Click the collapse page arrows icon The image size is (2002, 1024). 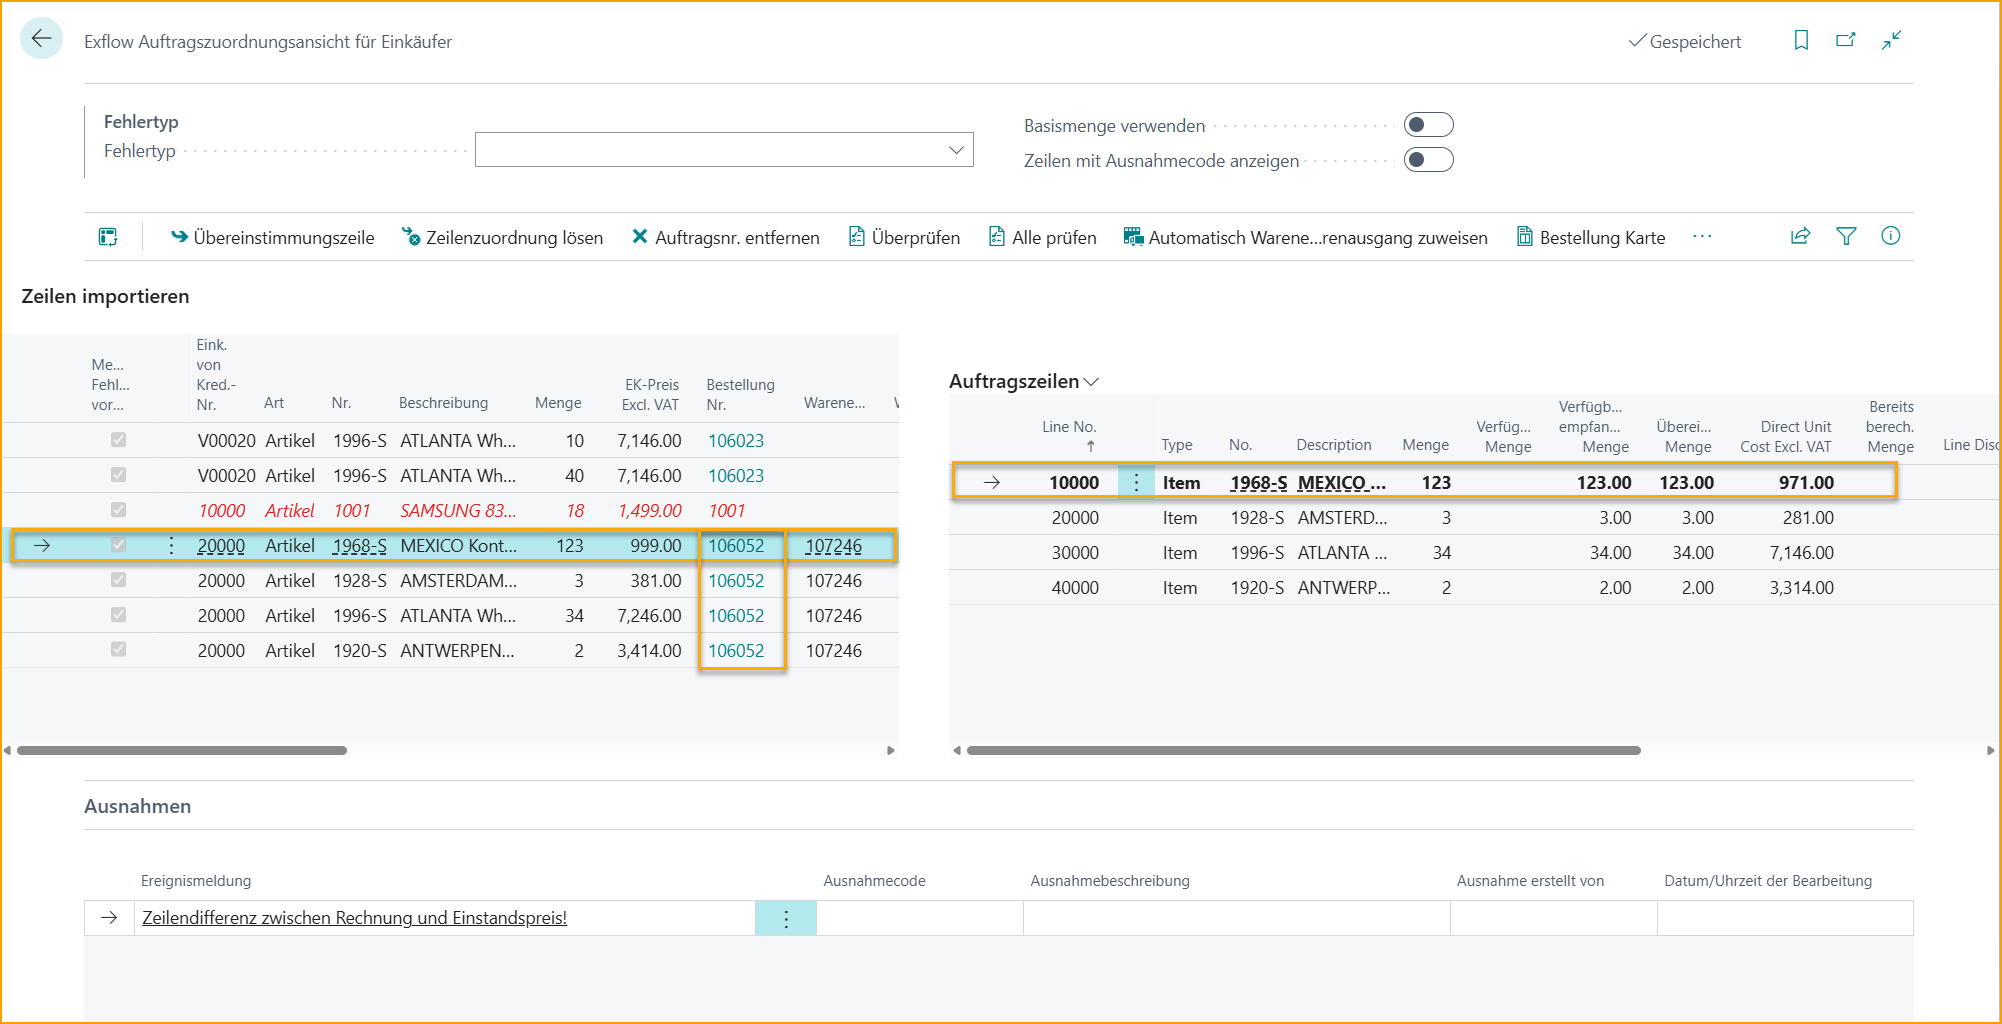1891,40
